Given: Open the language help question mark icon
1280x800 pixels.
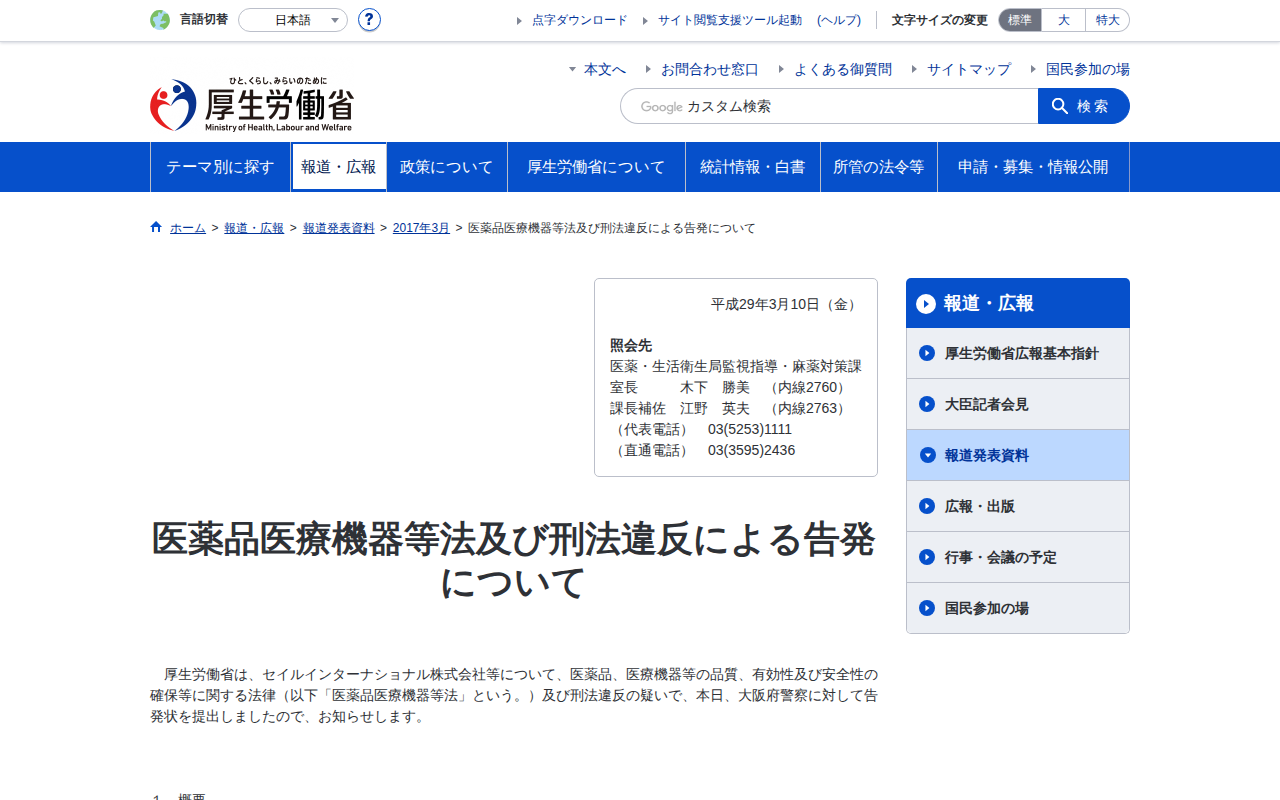Looking at the screenshot, I should point(369,20).
